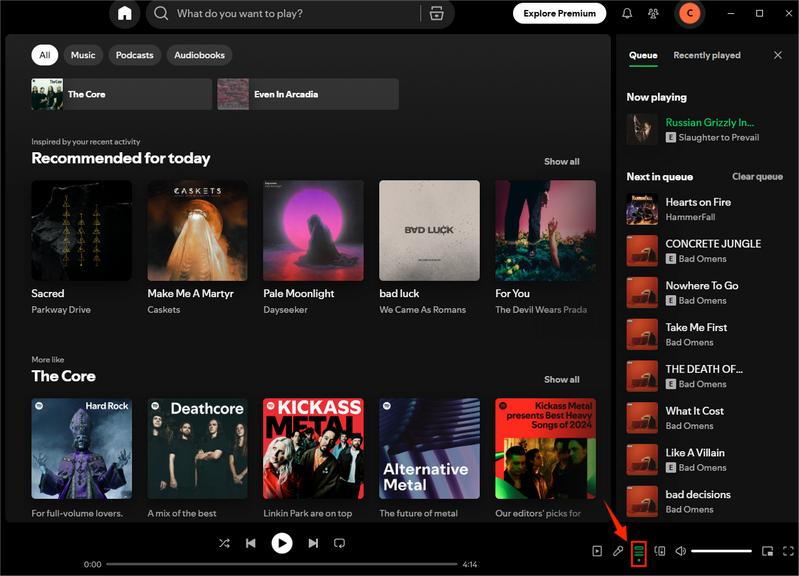Switch to the Queue tab
The width and height of the screenshot is (799, 576).
pyautogui.click(x=643, y=55)
